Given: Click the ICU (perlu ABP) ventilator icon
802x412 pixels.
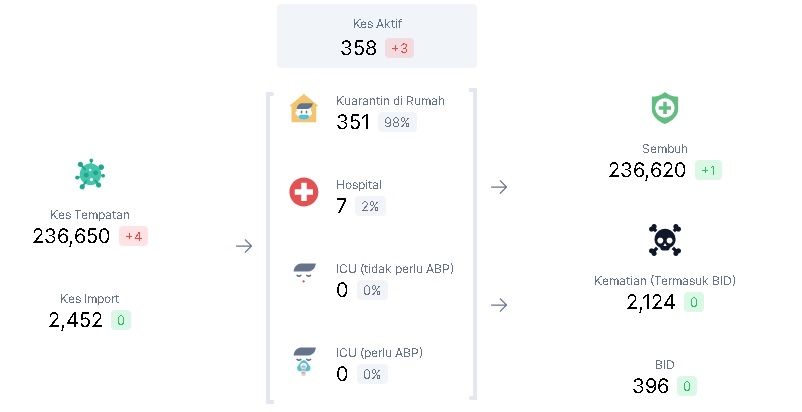Looking at the screenshot, I should click(303, 359).
